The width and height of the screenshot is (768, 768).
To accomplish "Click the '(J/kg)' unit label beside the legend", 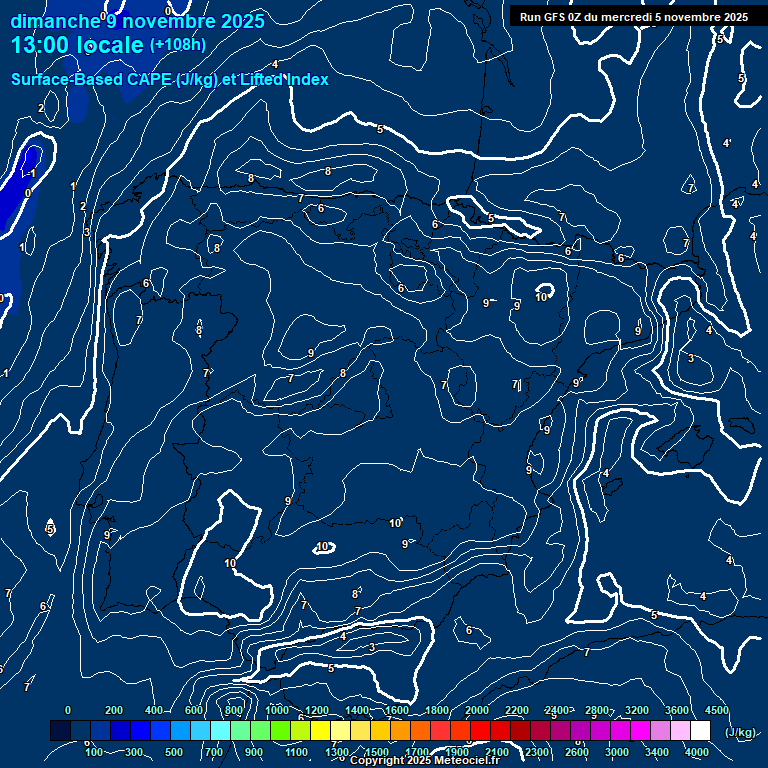I will [740, 732].
